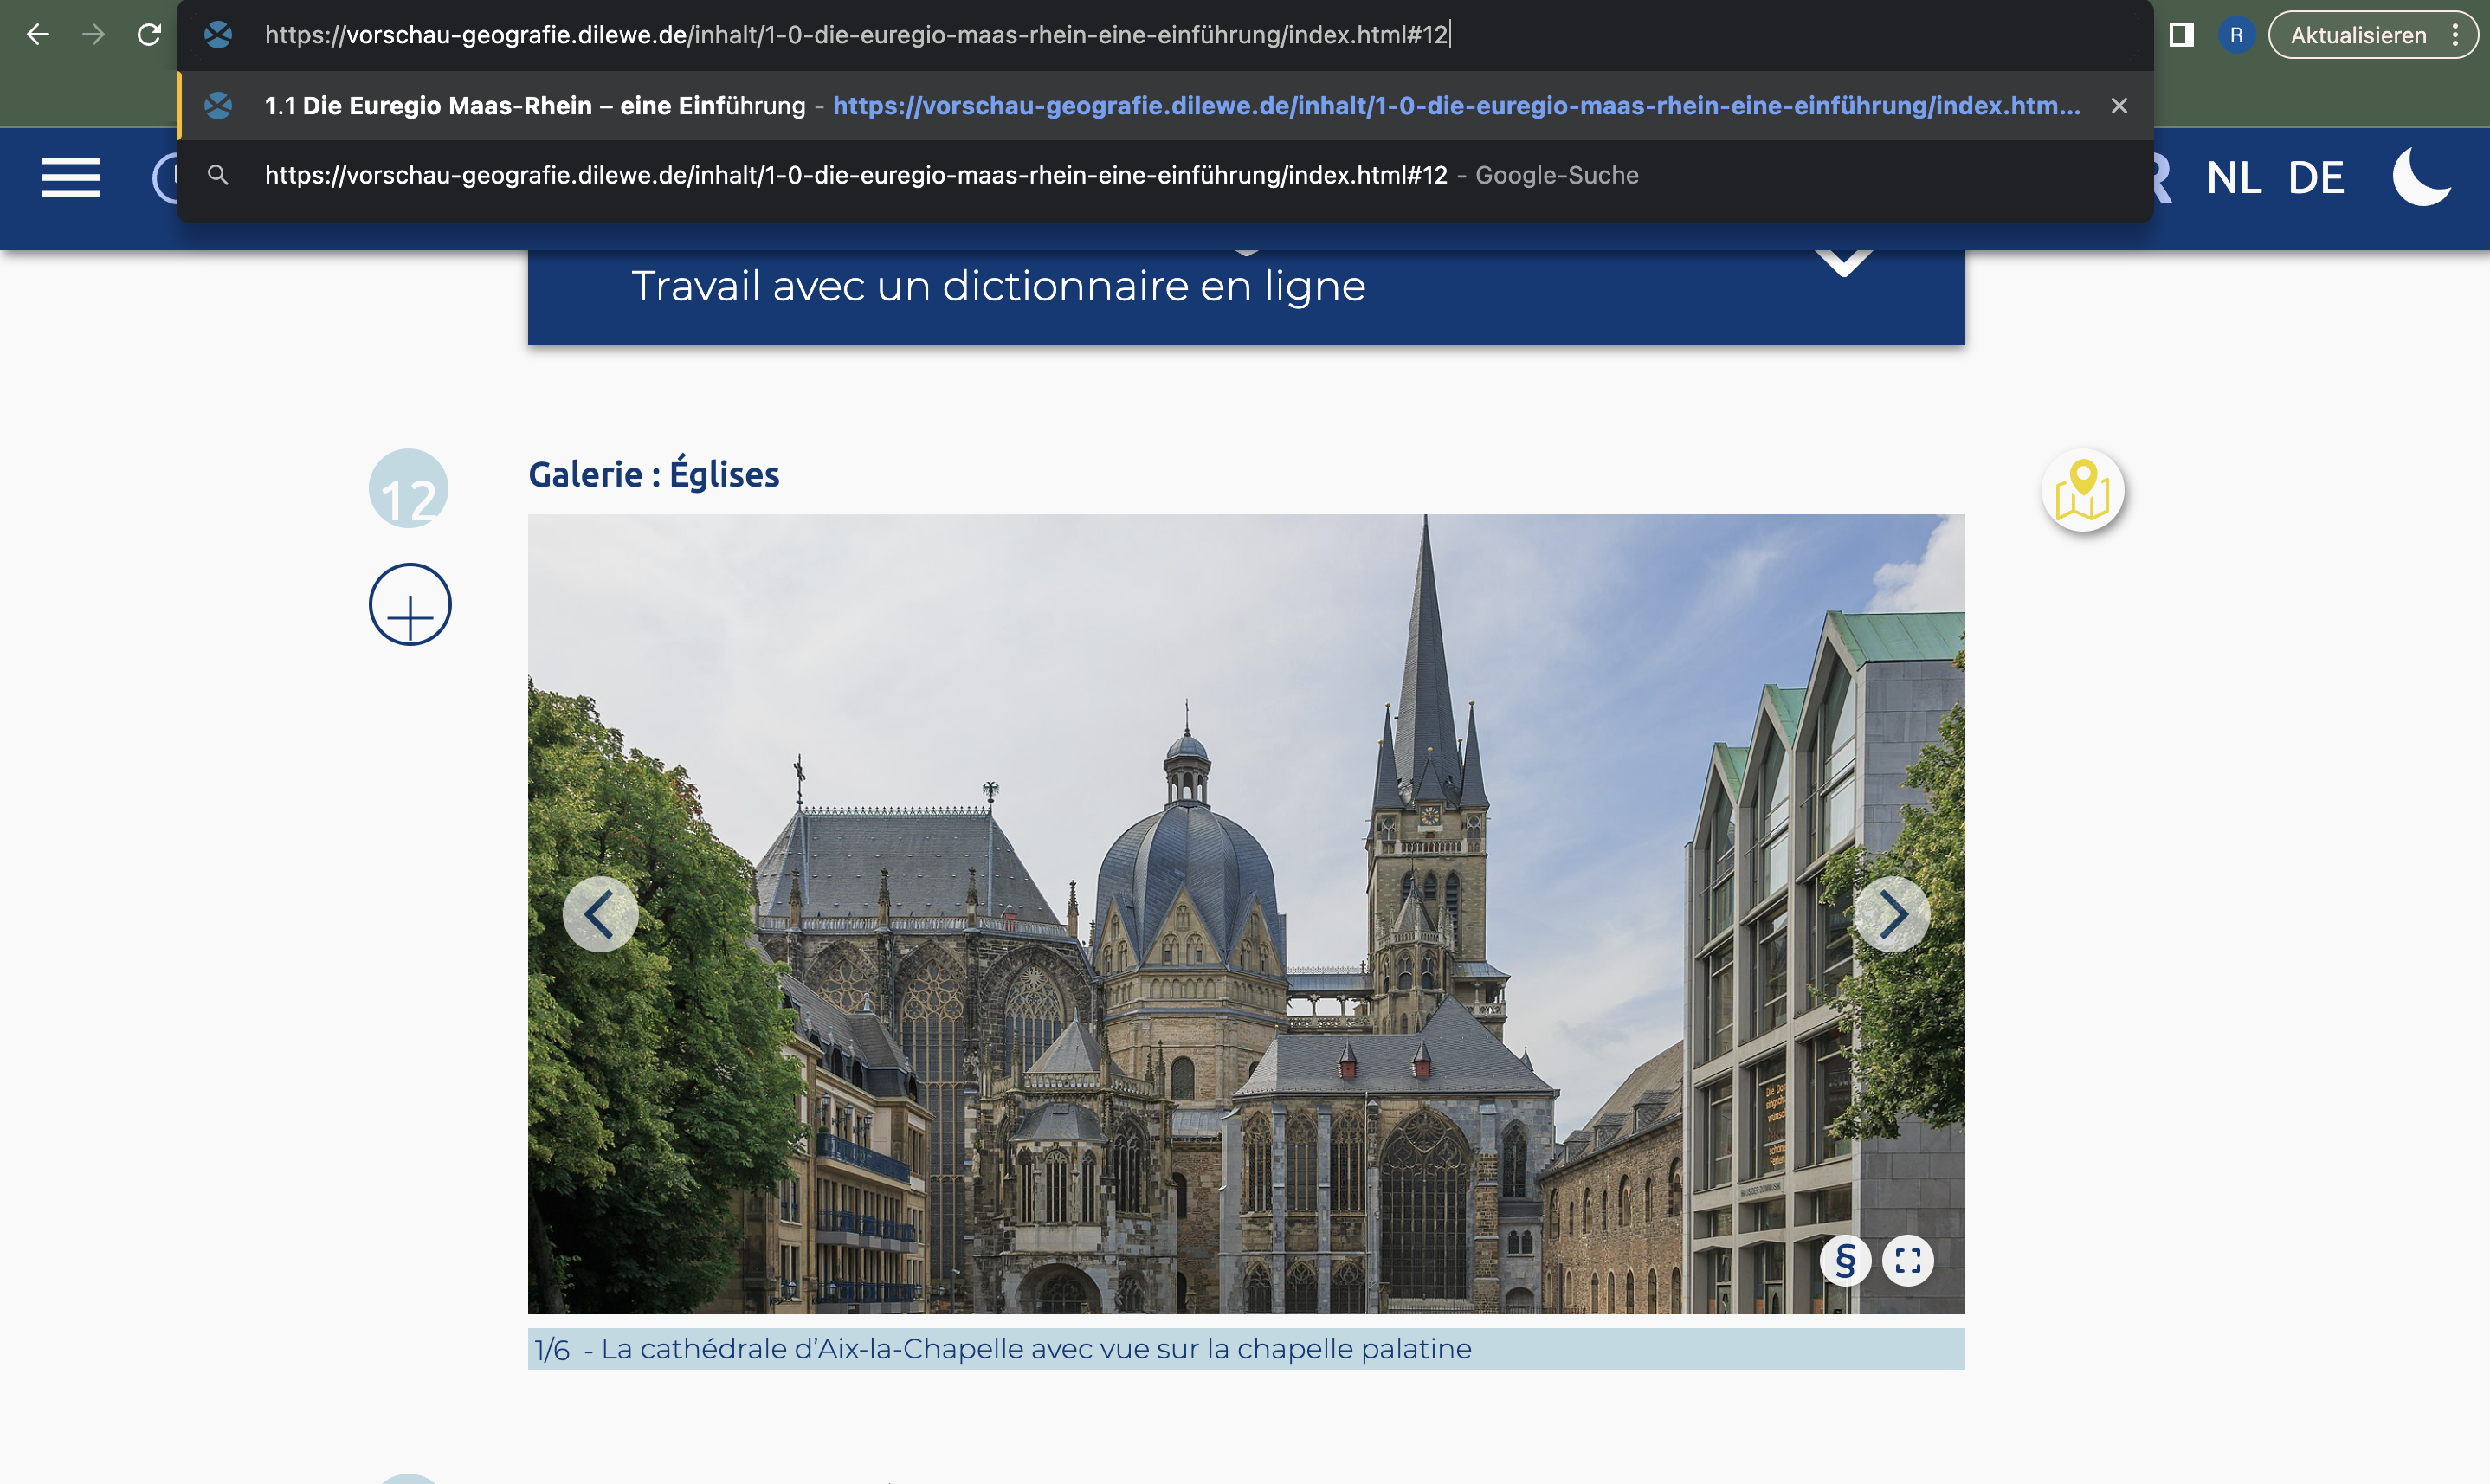Open the browser profile R avatar

click(x=2236, y=35)
